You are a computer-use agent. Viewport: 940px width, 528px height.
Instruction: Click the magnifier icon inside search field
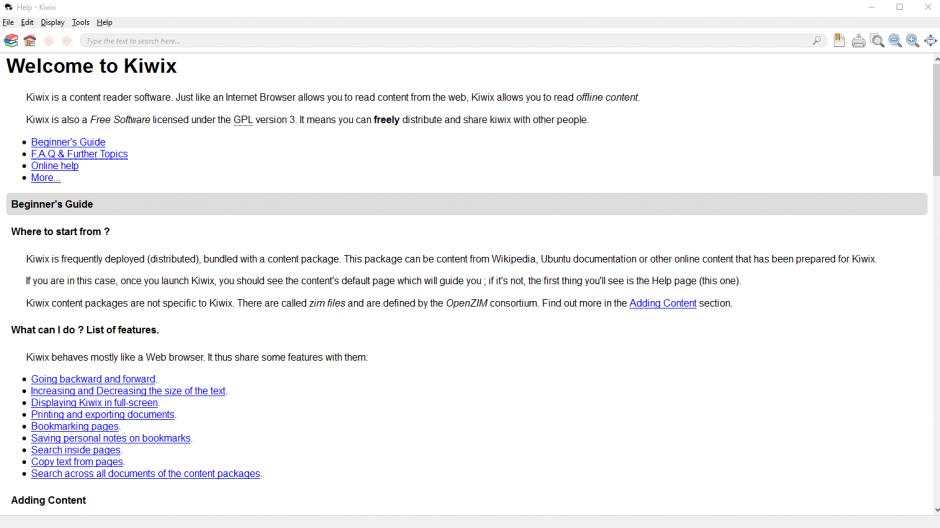tap(817, 41)
